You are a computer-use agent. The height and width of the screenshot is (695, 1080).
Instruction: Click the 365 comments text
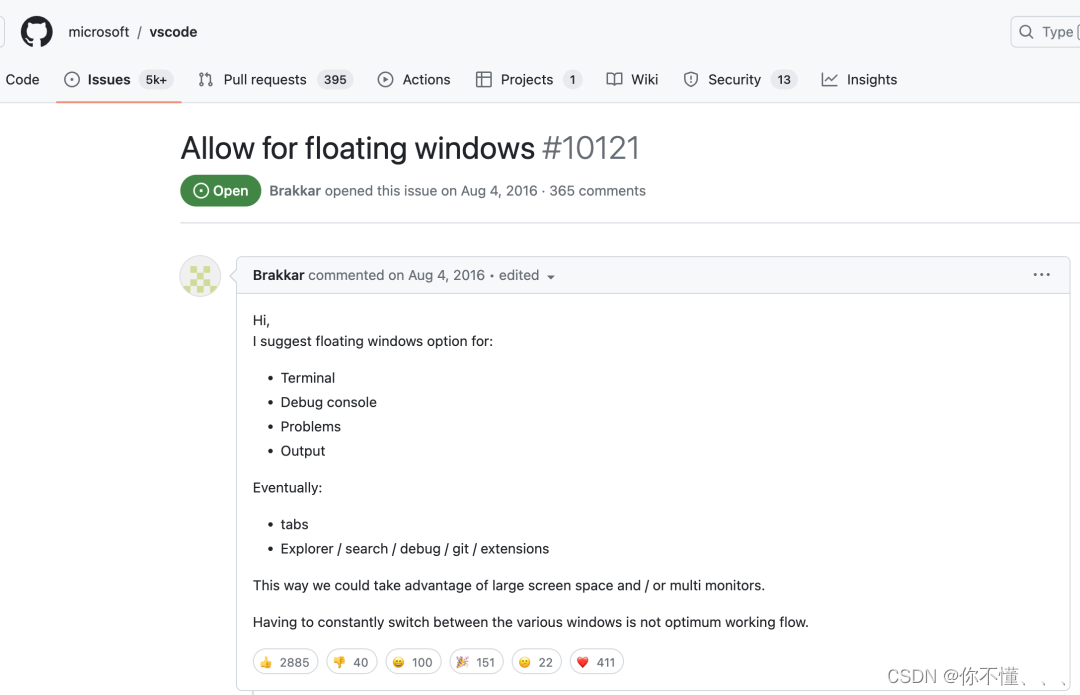click(x=597, y=191)
